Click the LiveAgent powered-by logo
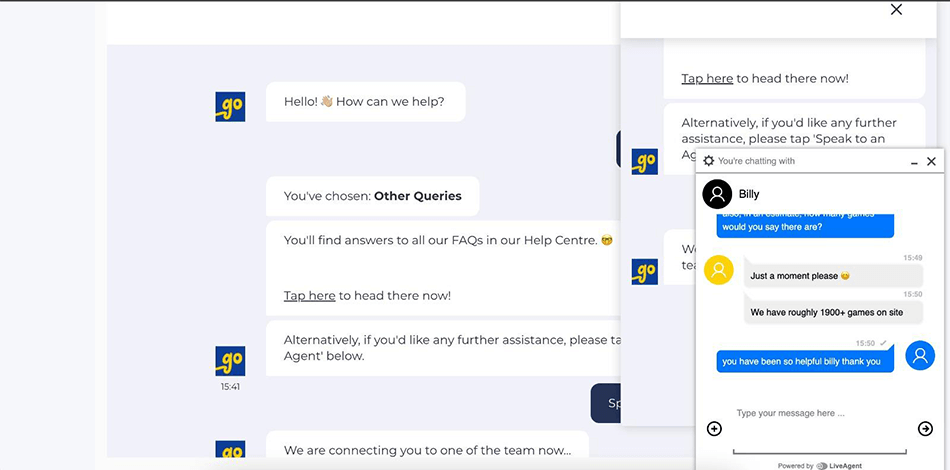Viewport: 950px width, 470px height. 838,465
